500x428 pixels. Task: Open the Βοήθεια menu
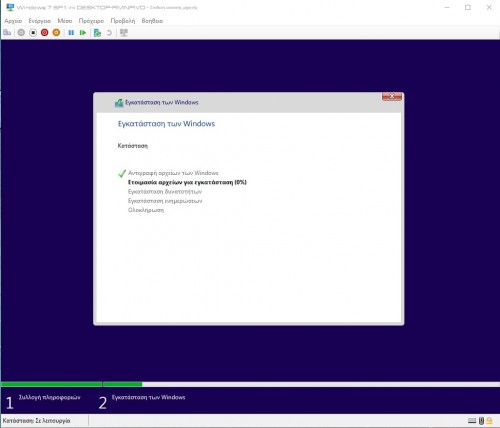(152, 21)
